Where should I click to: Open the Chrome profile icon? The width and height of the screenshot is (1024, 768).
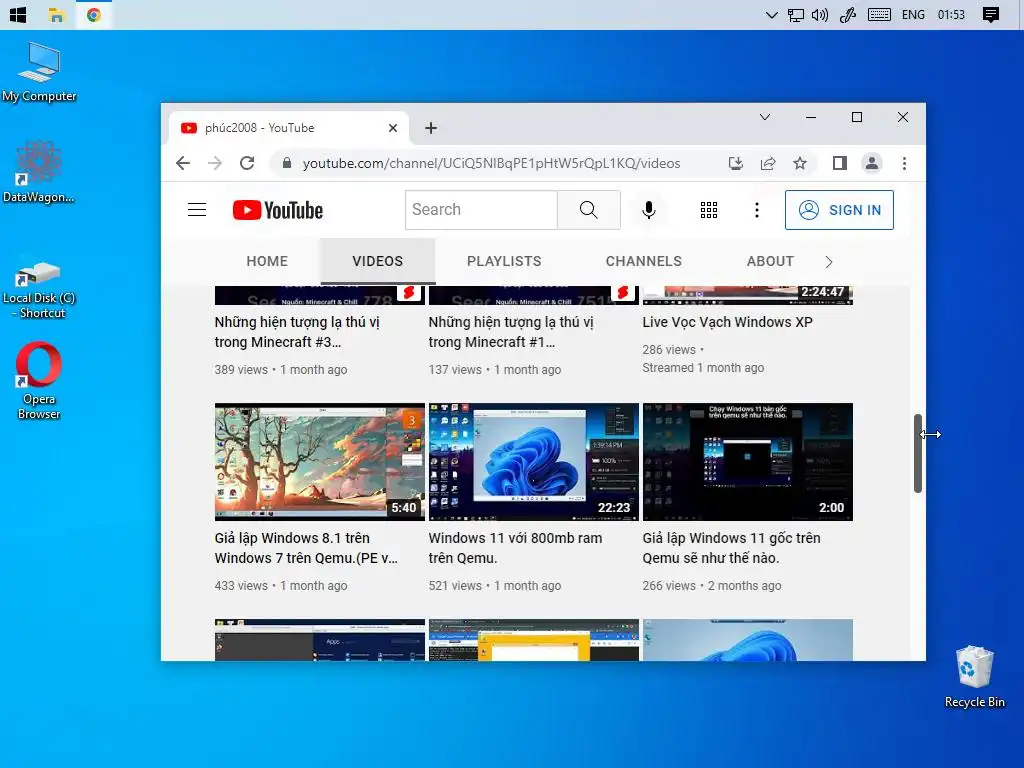(x=872, y=163)
